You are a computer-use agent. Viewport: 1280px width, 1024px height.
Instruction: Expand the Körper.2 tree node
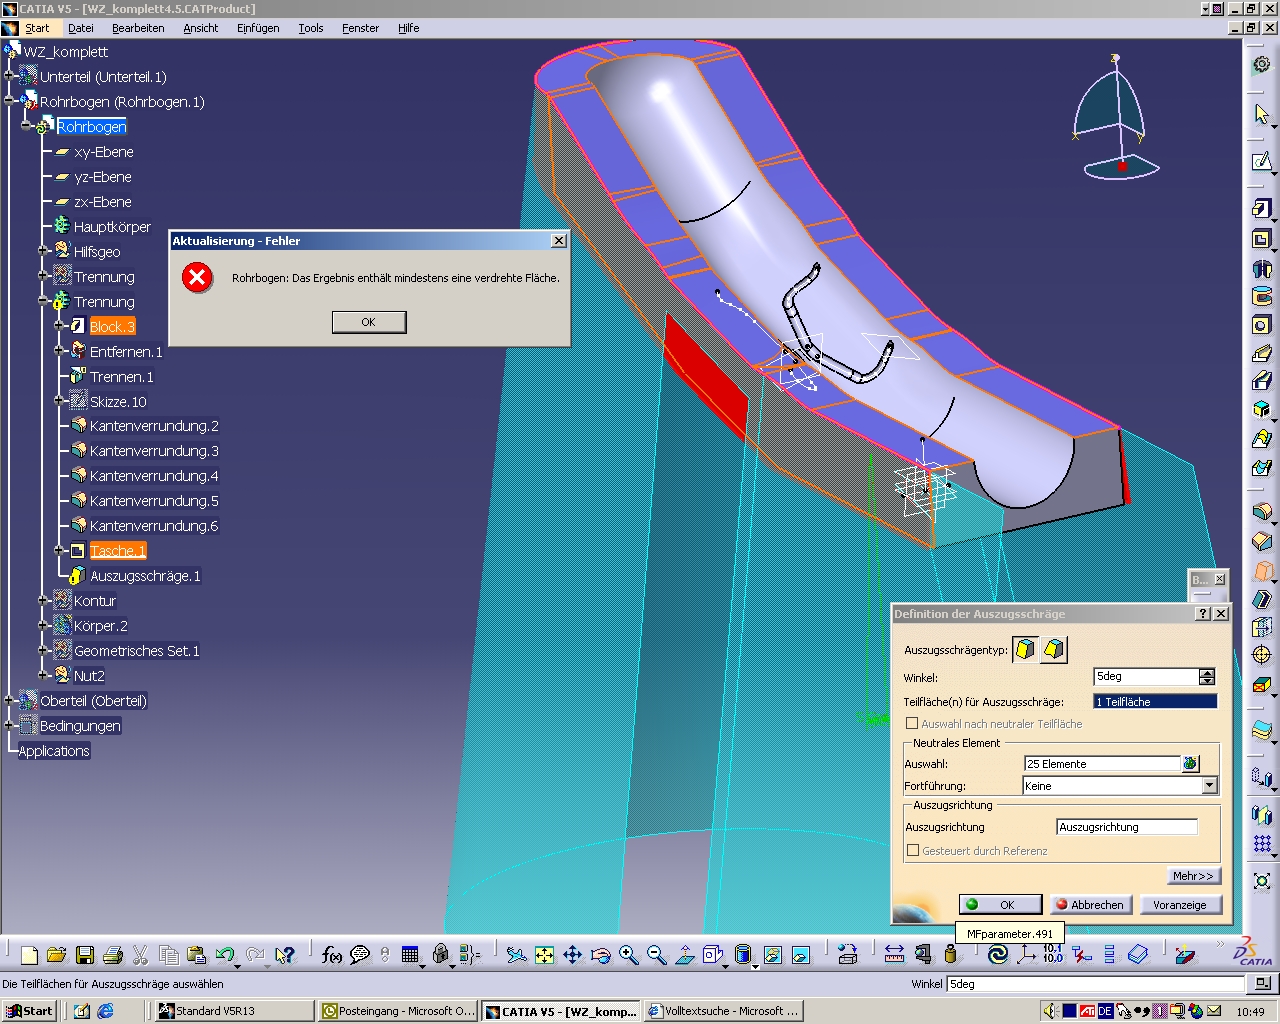tap(43, 625)
